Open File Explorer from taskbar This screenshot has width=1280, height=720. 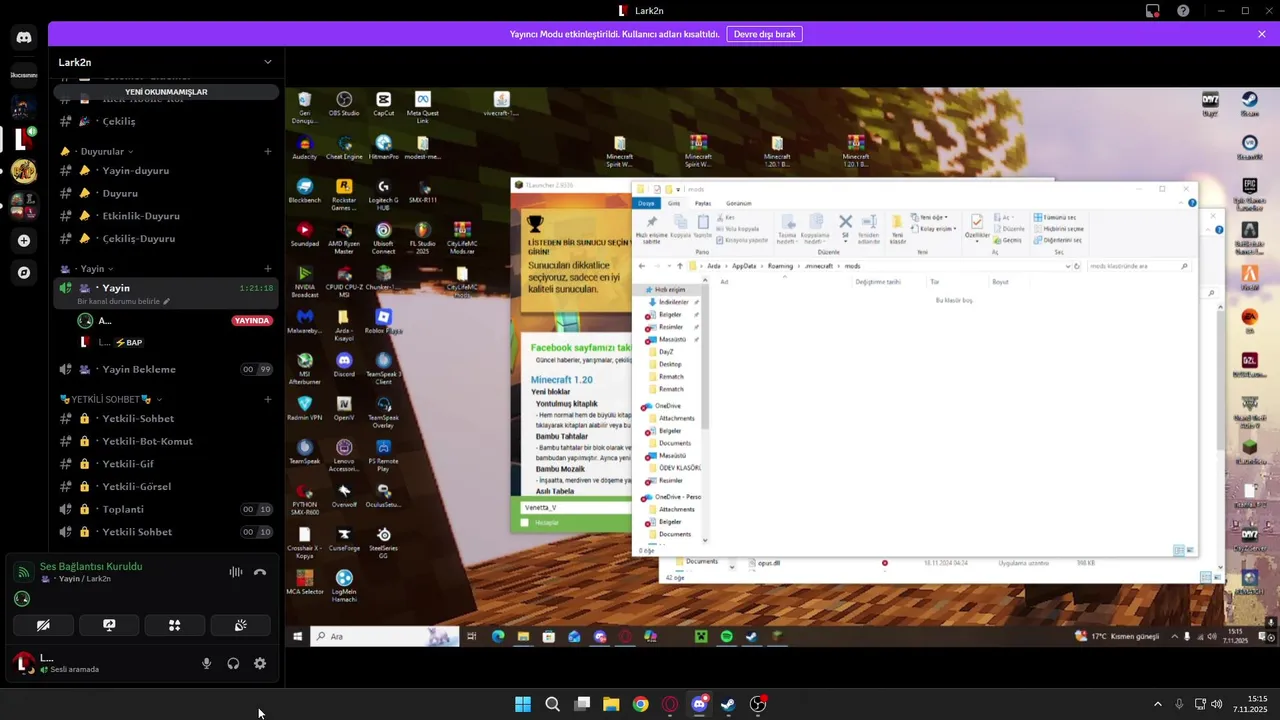(611, 704)
